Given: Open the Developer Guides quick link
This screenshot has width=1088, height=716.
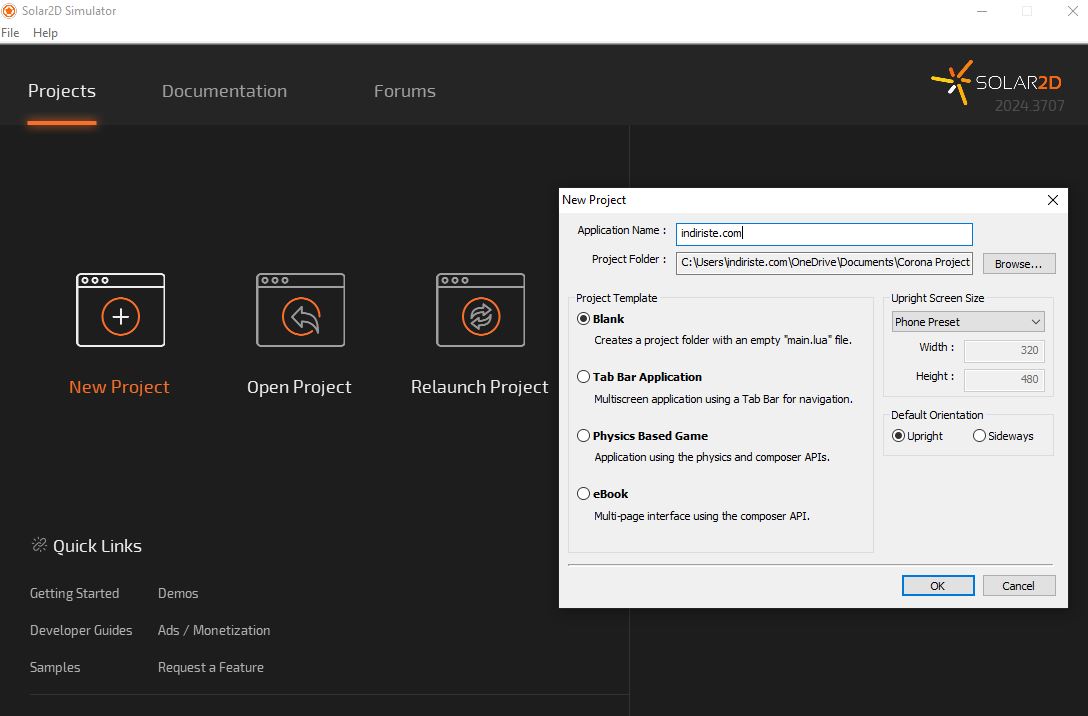Looking at the screenshot, I should (x=80, y=630).
